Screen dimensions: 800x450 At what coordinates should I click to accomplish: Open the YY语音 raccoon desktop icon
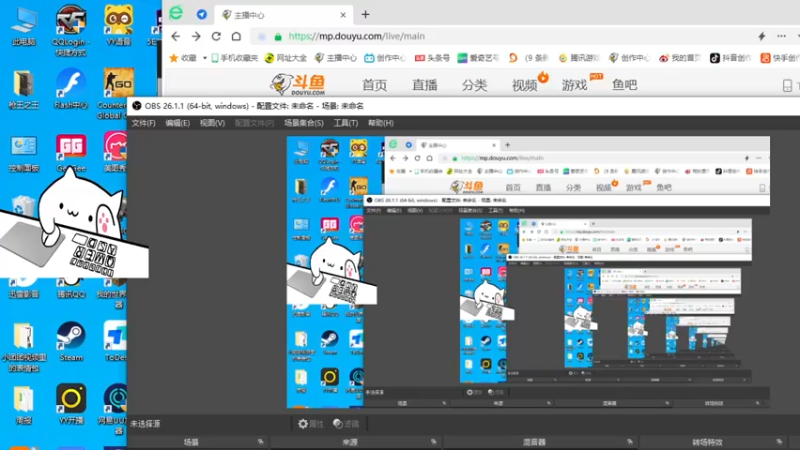[x=118, y=26]
